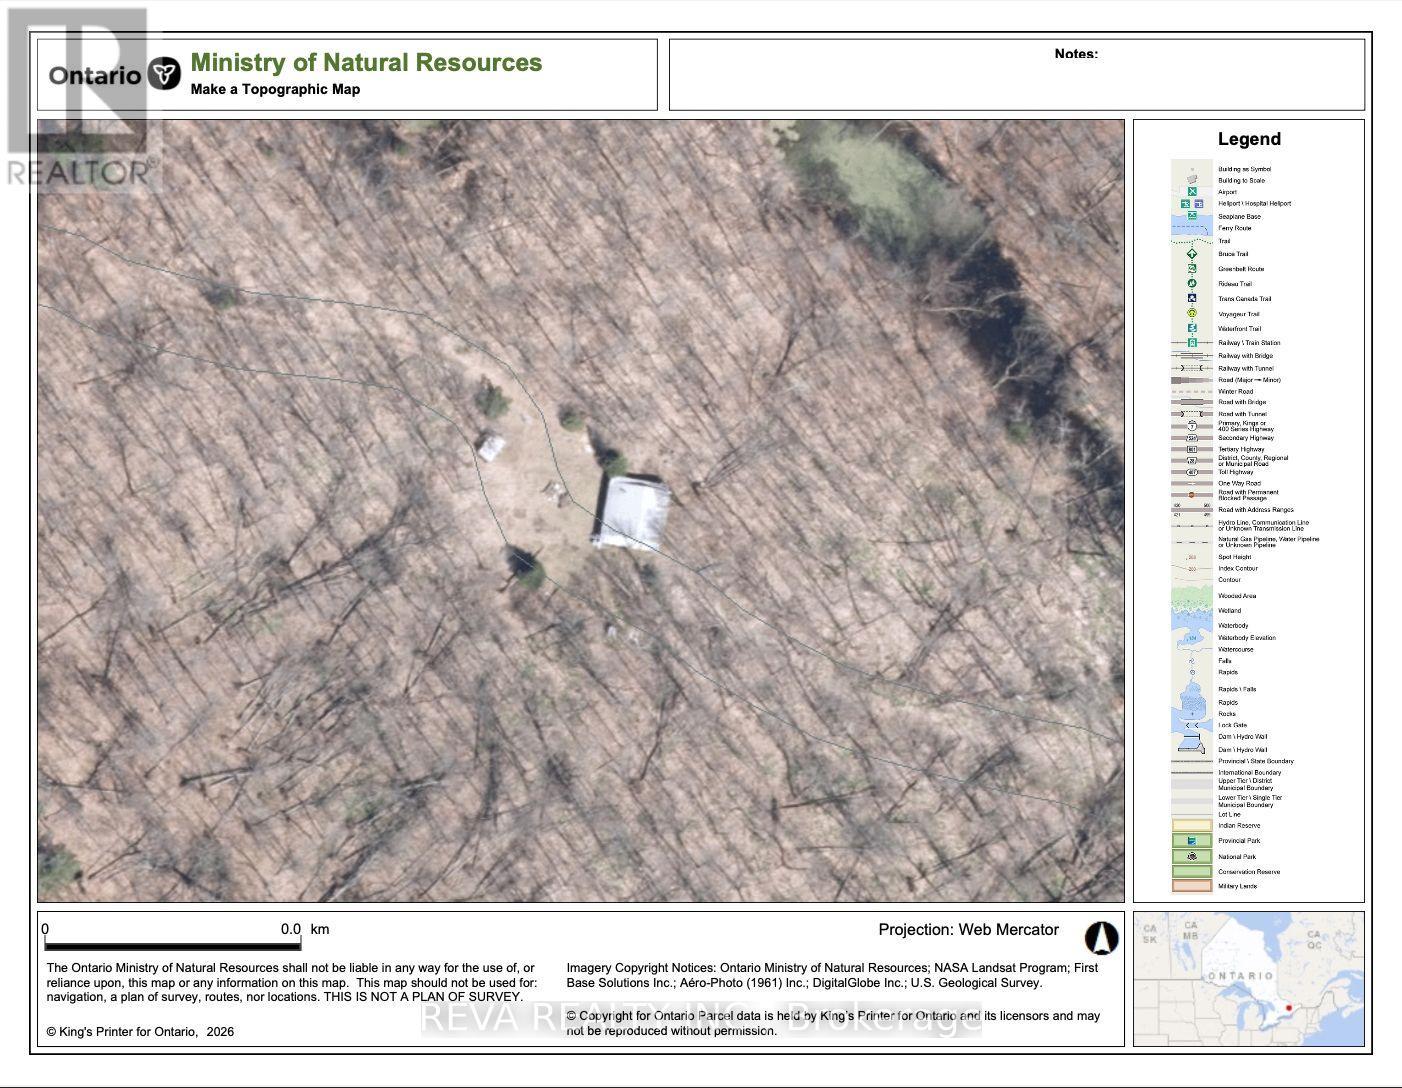
Task: Click the Ontario inset locator map
Action: click(x=1247, y=977)
